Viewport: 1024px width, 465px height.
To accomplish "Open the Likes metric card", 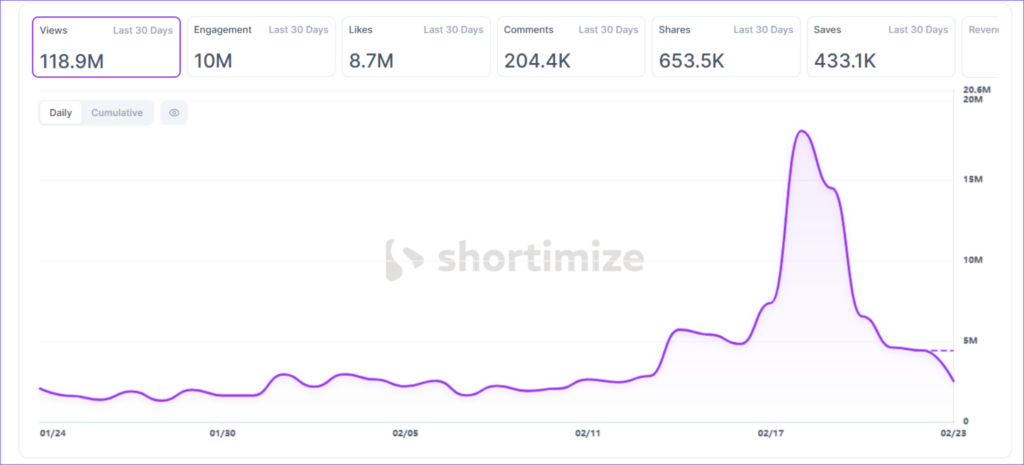I will point(416,46).
